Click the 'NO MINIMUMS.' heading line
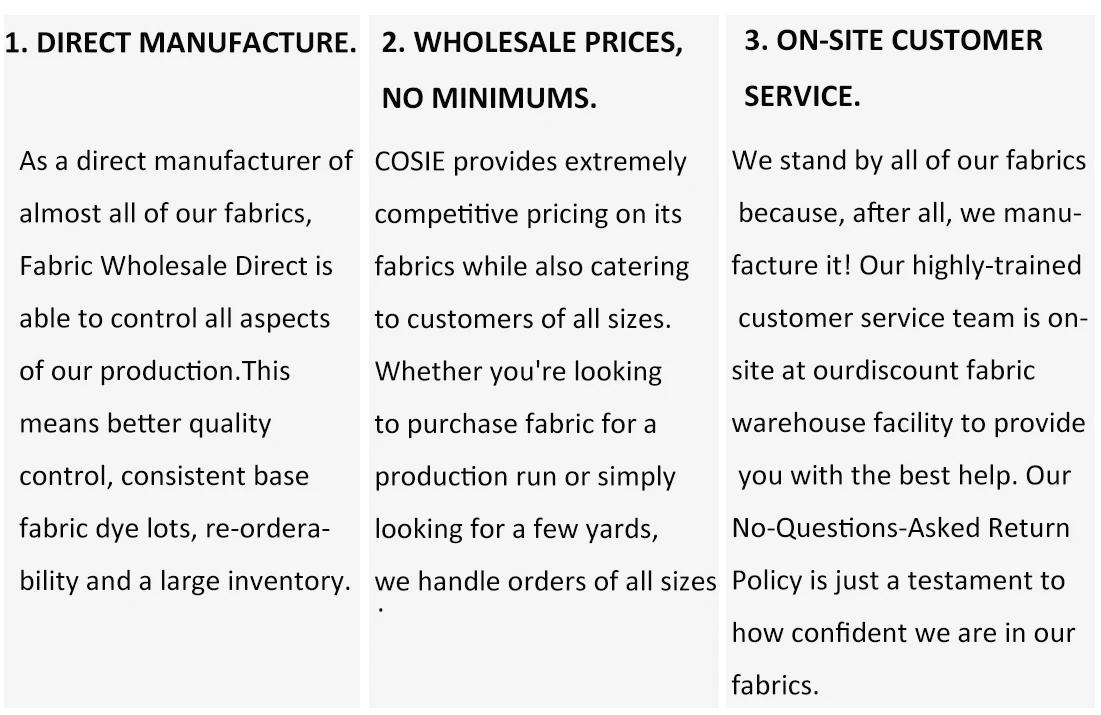1101x715 pixels. click(x=489, y=98)
